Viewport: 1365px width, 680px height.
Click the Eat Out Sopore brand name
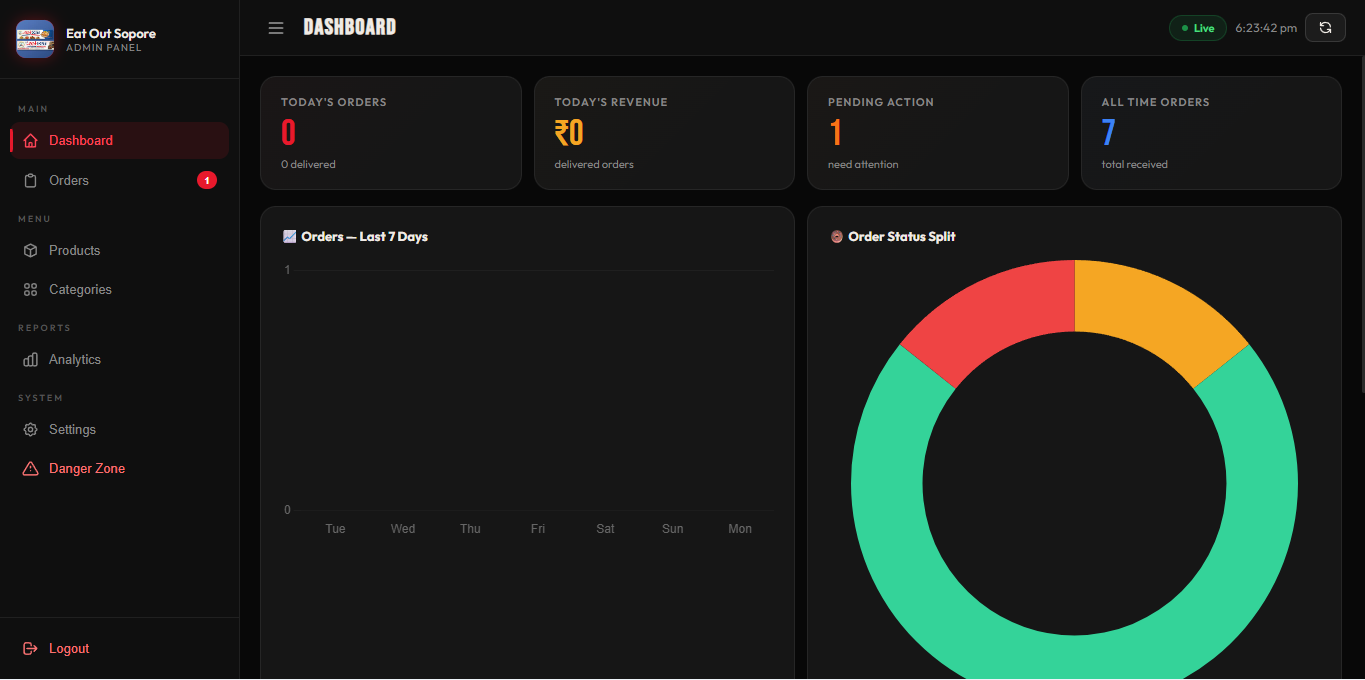(111, 33)
